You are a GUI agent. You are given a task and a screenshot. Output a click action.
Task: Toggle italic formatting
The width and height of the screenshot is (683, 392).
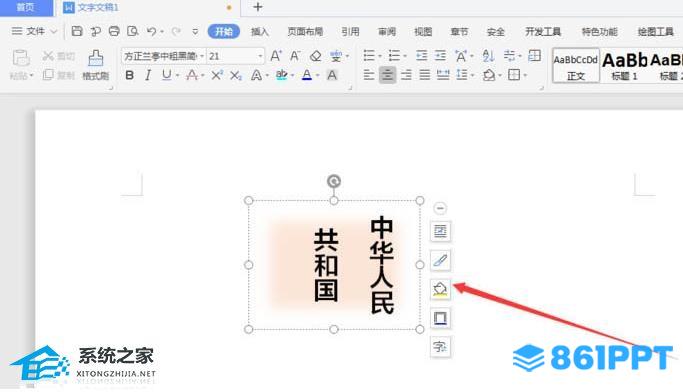[148, 75]
